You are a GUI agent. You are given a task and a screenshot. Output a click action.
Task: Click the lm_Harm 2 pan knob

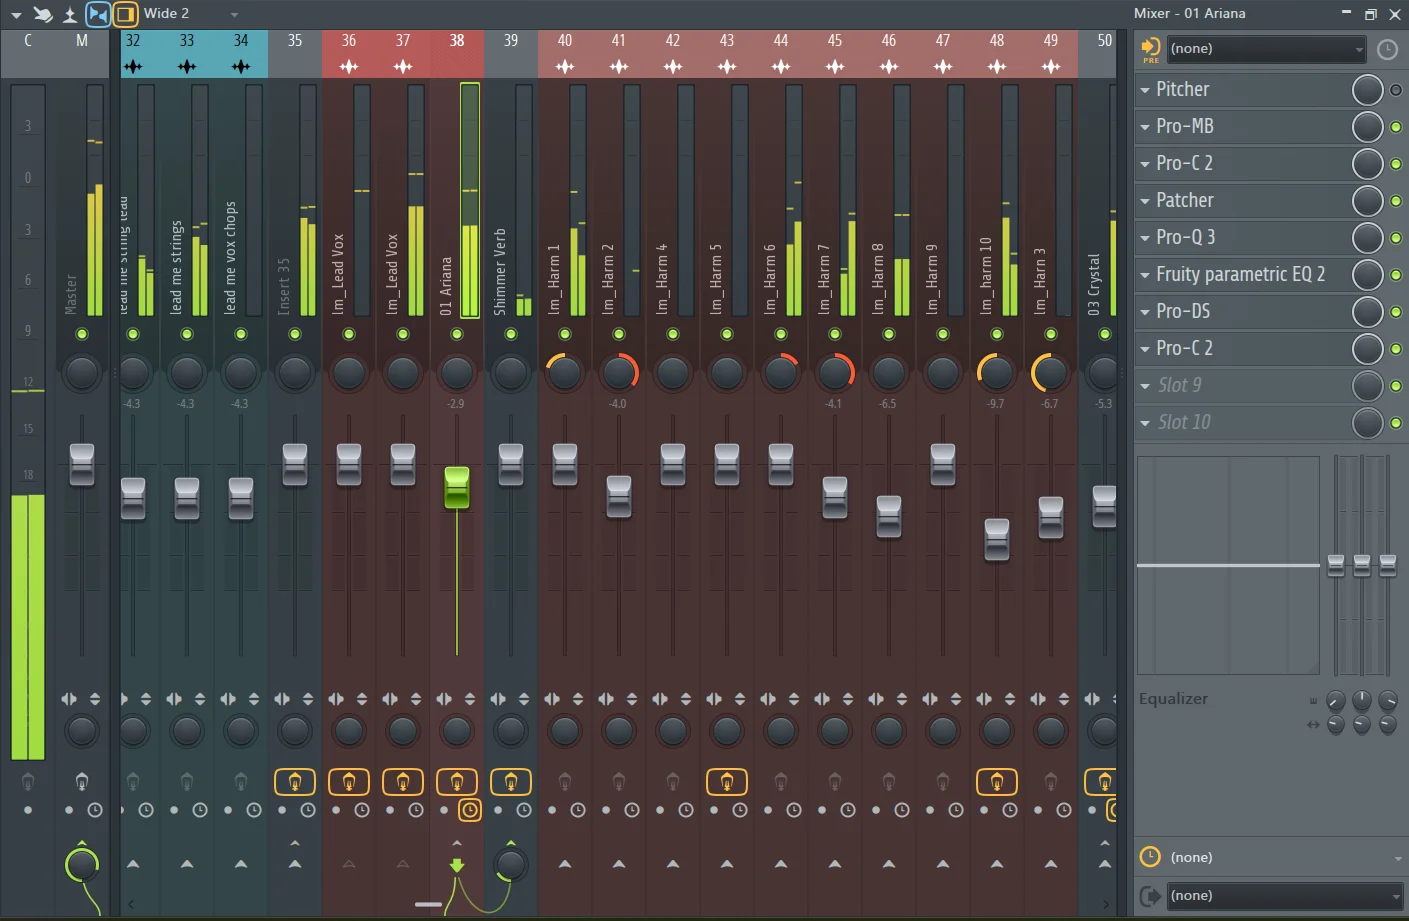tap(619, 373)
